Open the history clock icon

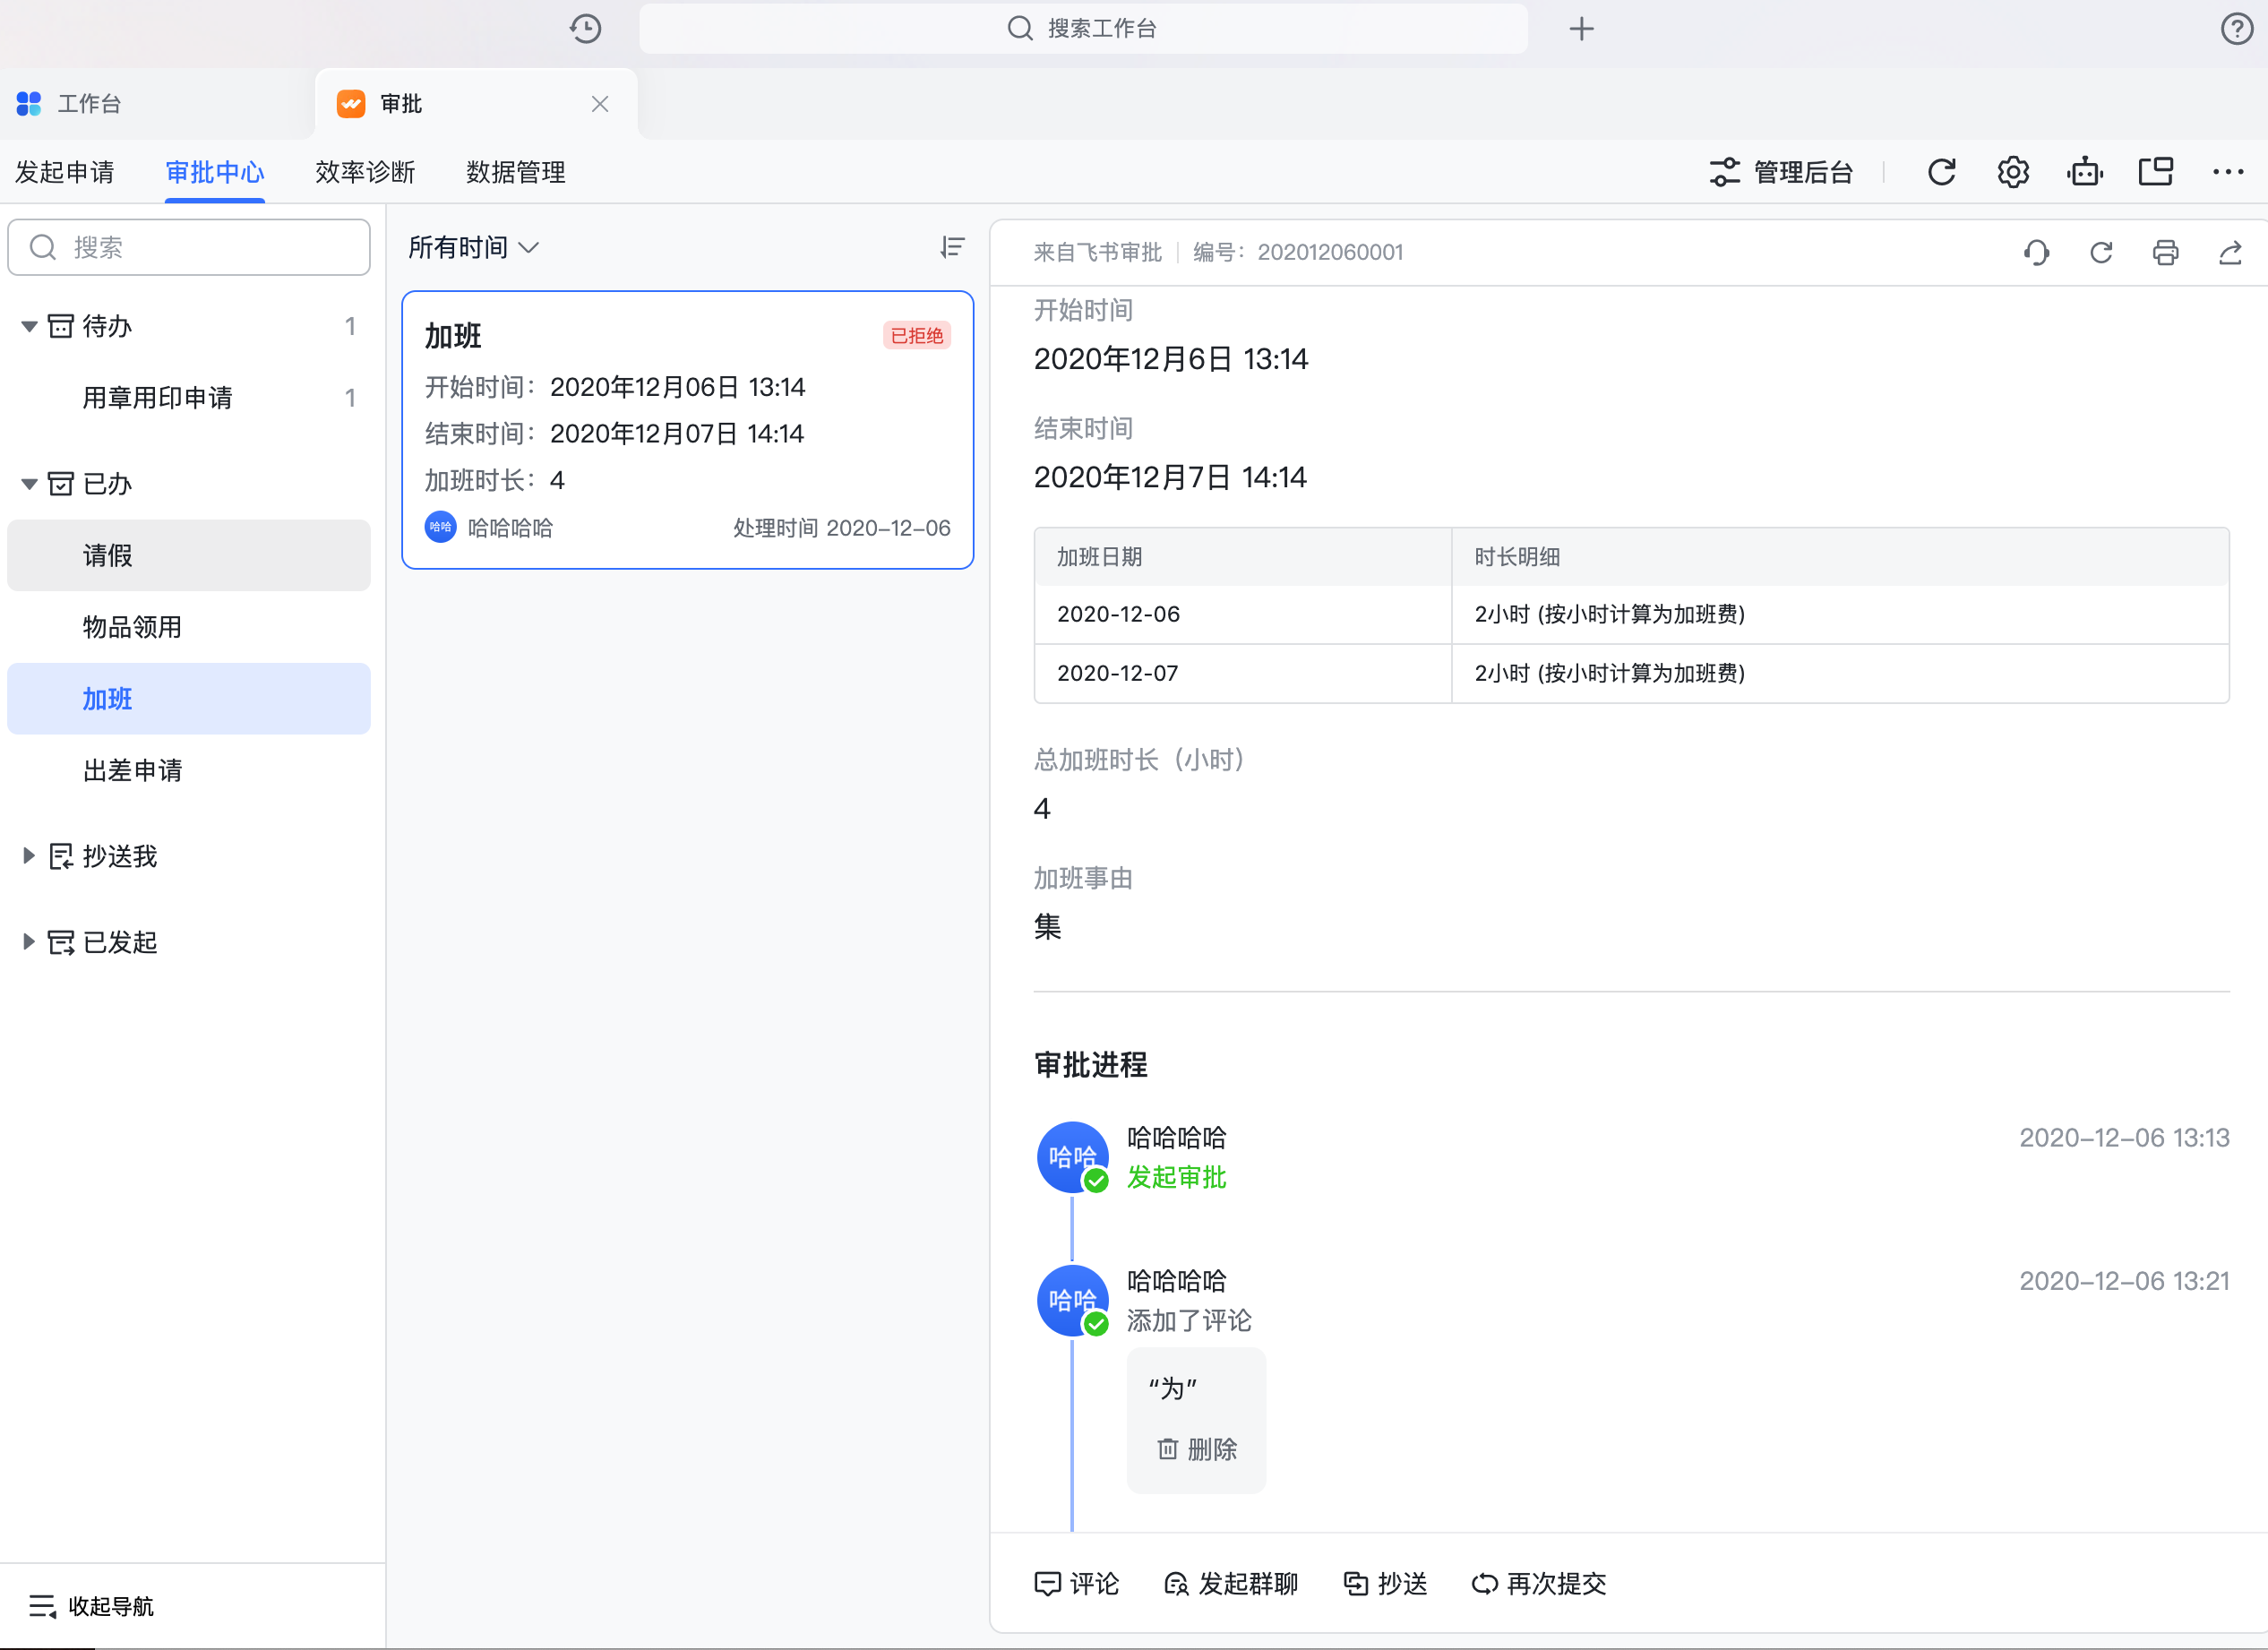point(586,28)
